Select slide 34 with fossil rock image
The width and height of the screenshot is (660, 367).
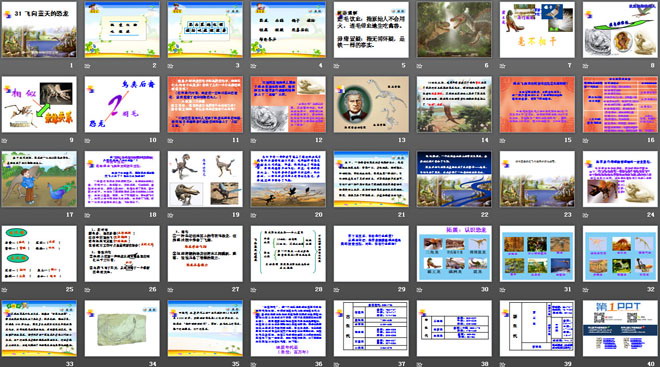pos(122,328)
